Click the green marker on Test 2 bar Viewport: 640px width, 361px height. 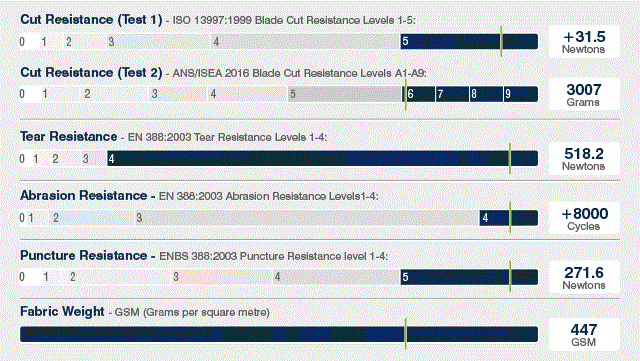coord(406,94)
